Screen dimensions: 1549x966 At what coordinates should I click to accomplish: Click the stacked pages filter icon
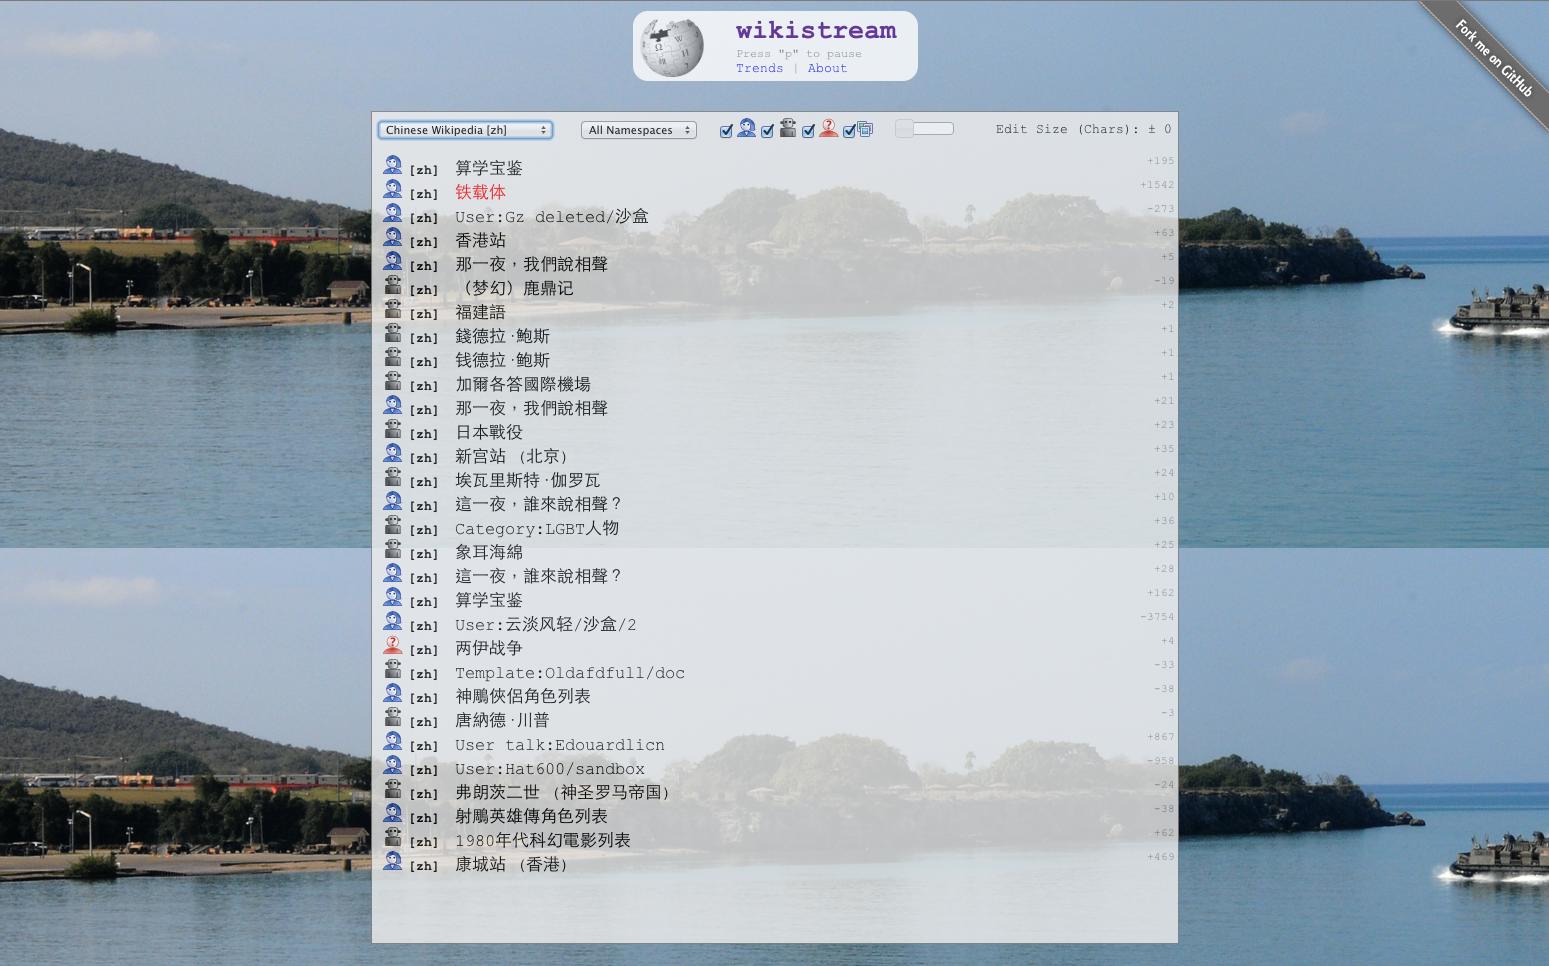(x=866, y=129)
